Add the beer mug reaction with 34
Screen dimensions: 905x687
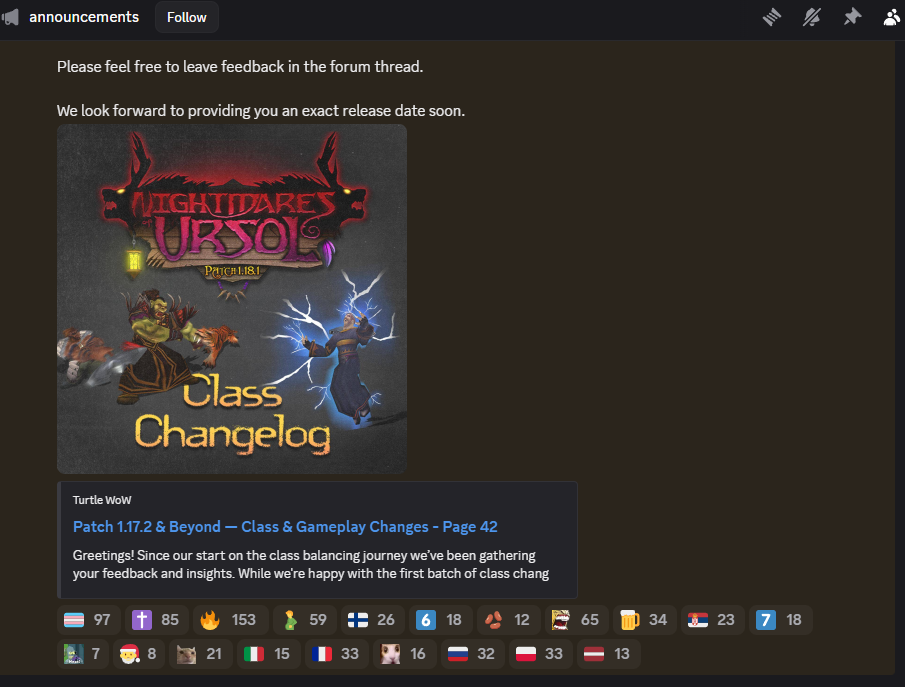pos(644,620)
